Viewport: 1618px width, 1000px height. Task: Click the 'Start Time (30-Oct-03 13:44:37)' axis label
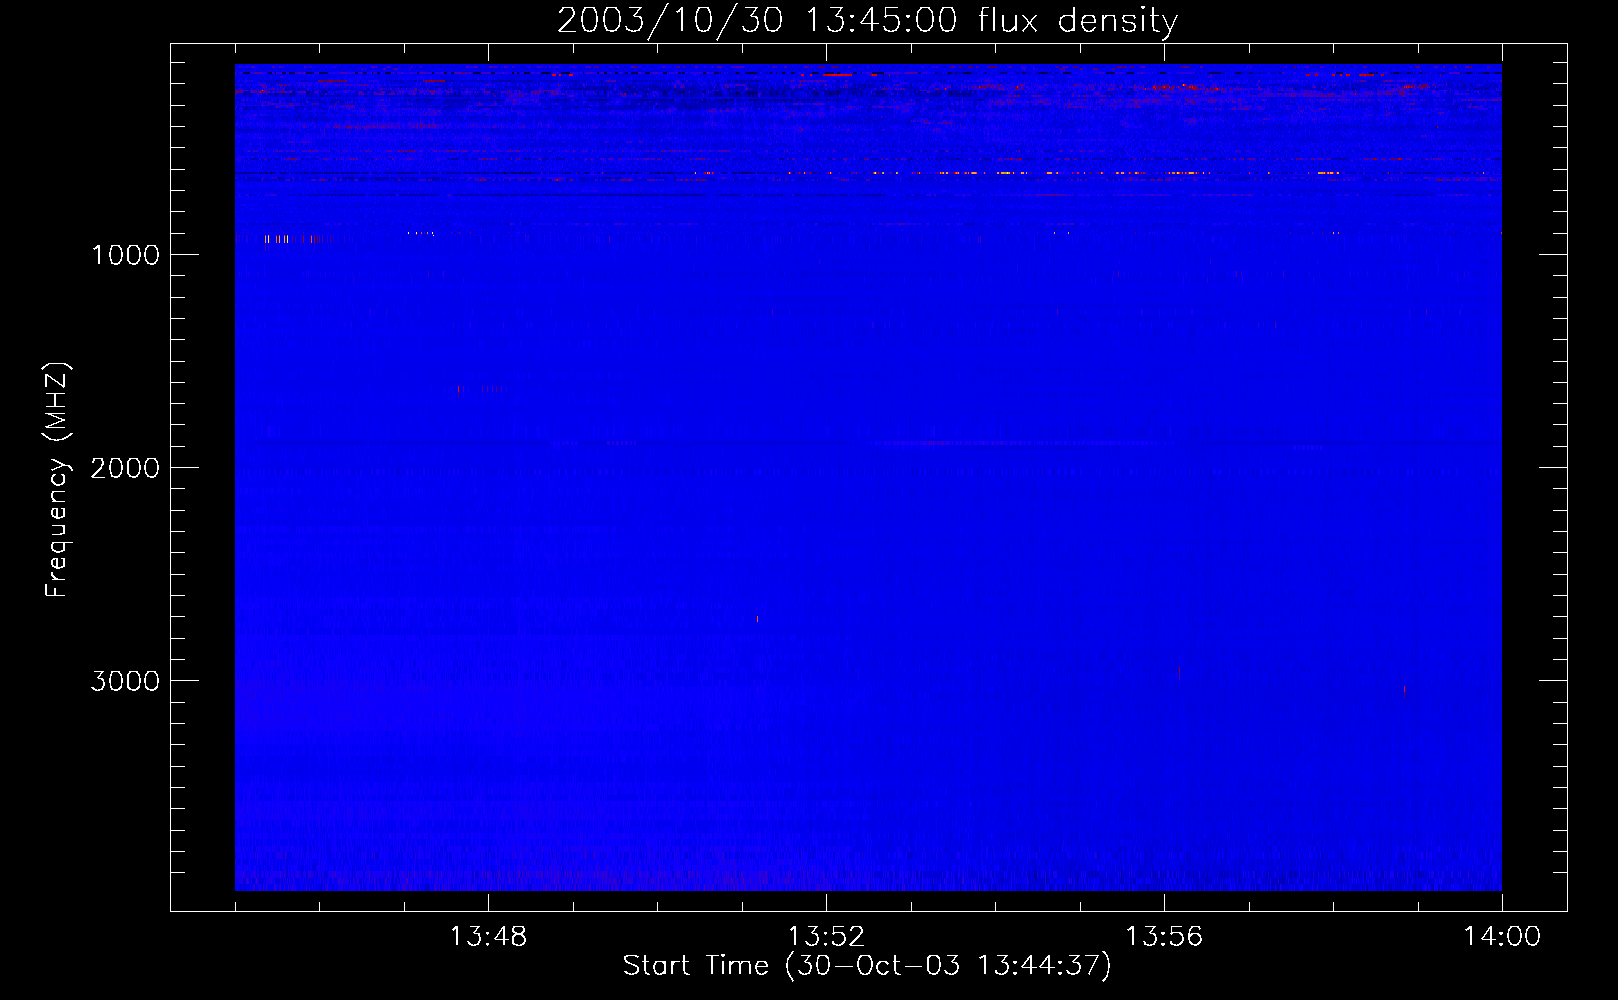[x=867, y=966]
